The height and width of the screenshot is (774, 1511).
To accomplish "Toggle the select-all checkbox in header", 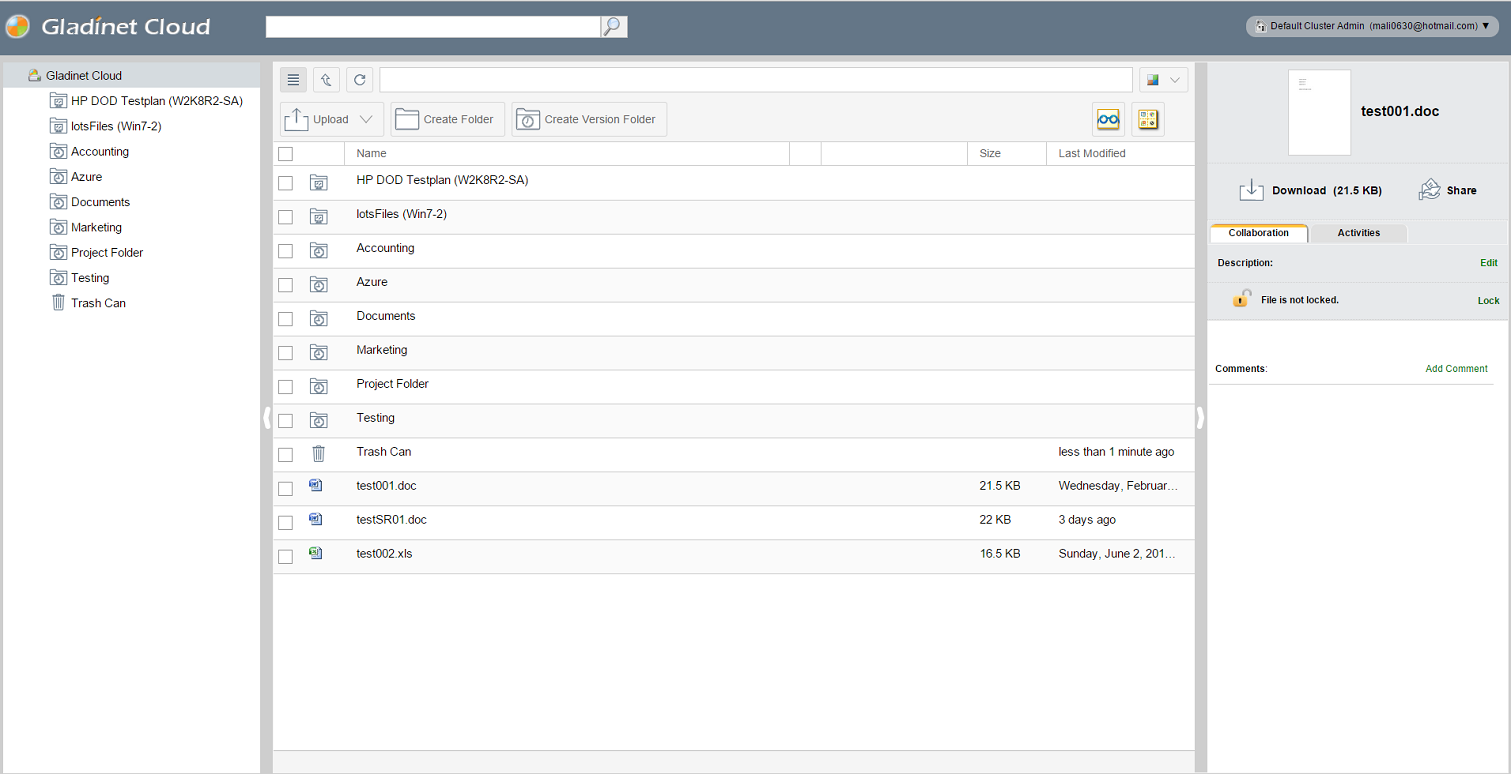I will click(x=286, y=154).
